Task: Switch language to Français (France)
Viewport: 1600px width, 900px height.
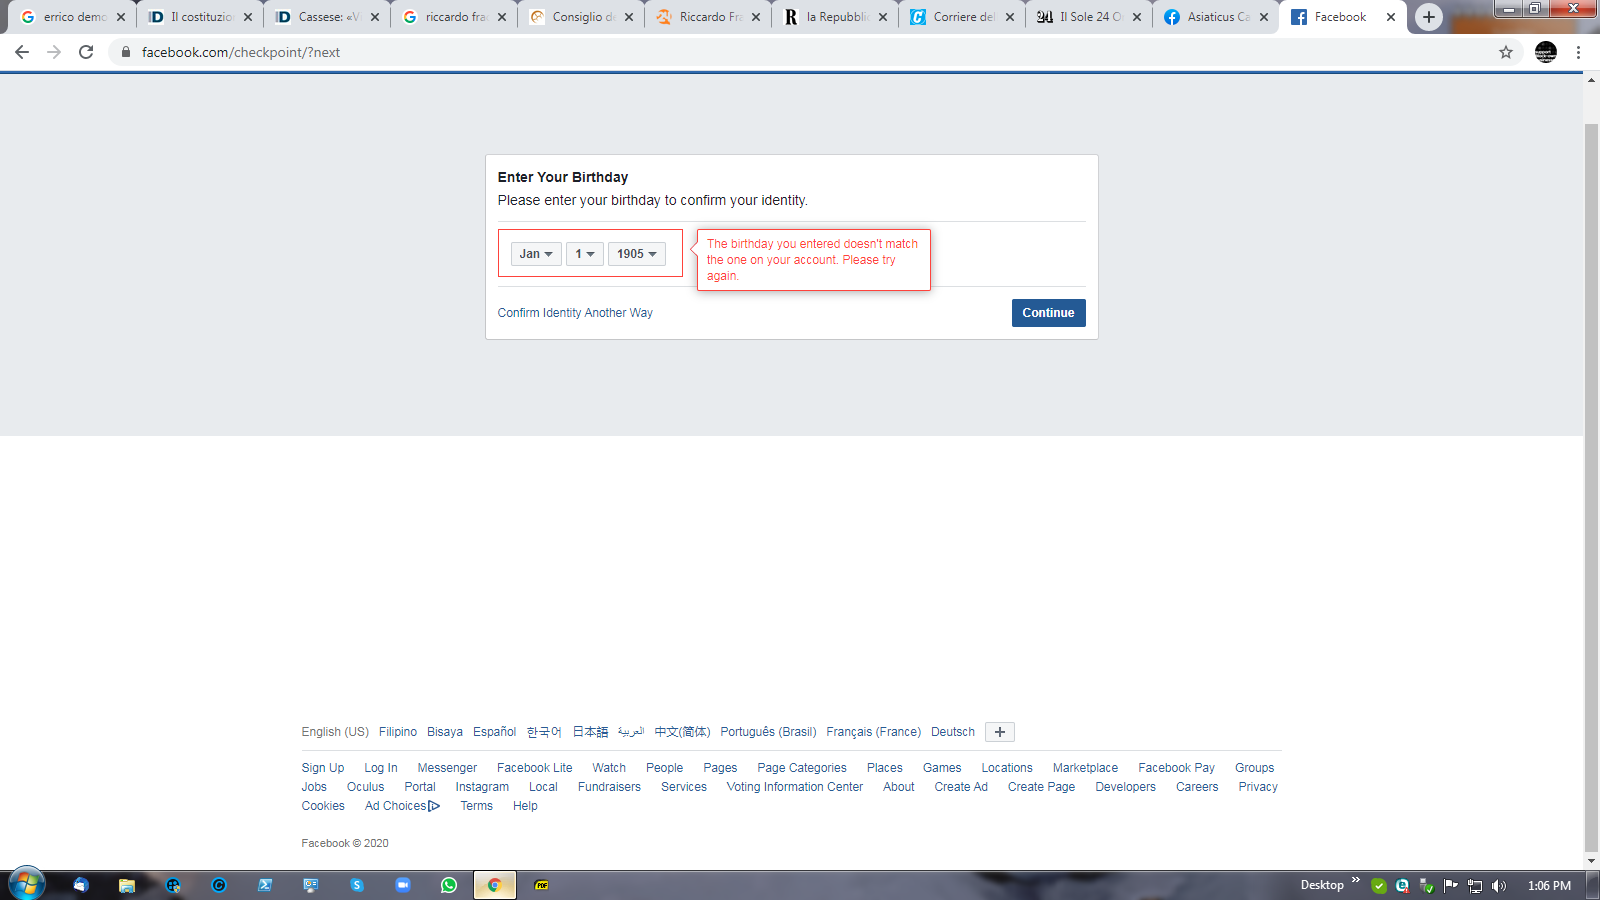Action: 874,732
